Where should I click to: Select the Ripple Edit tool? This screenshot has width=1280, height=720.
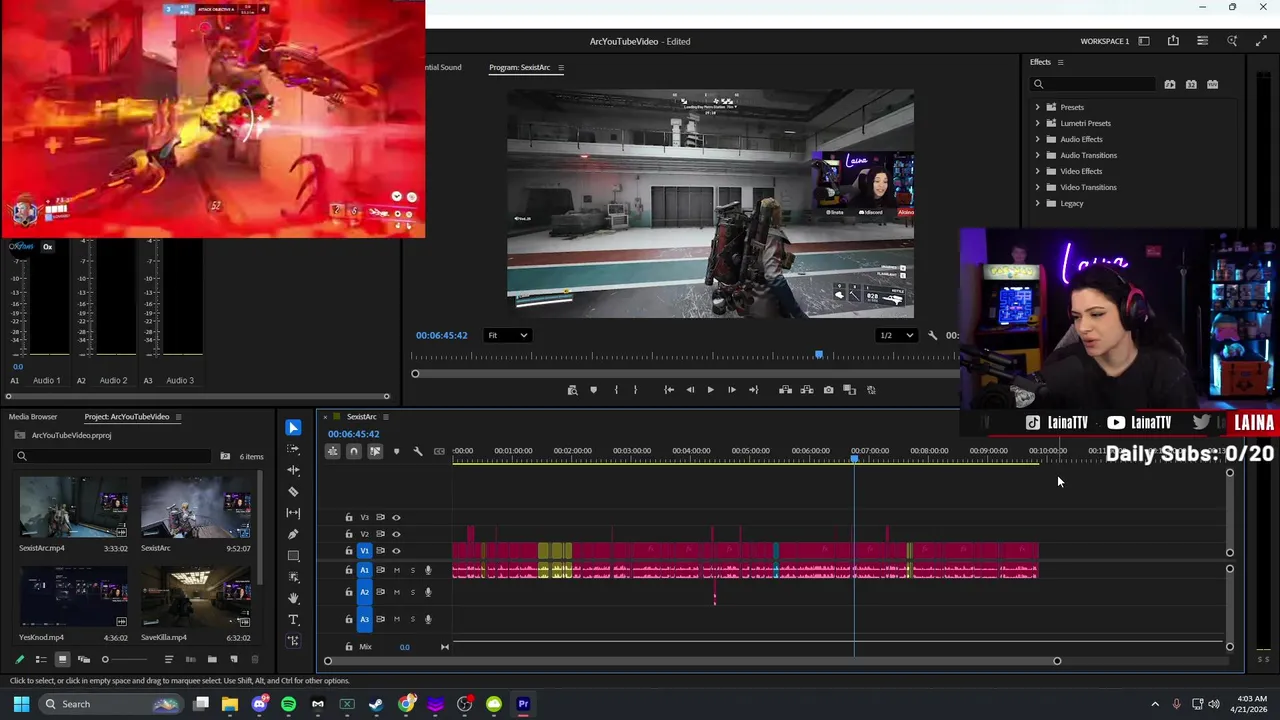[x=293, y=470]
